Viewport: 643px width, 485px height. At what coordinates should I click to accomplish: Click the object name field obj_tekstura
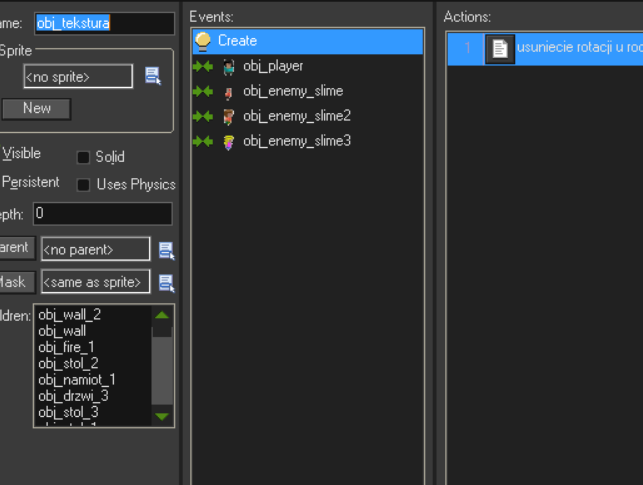(x=90, y=23)
